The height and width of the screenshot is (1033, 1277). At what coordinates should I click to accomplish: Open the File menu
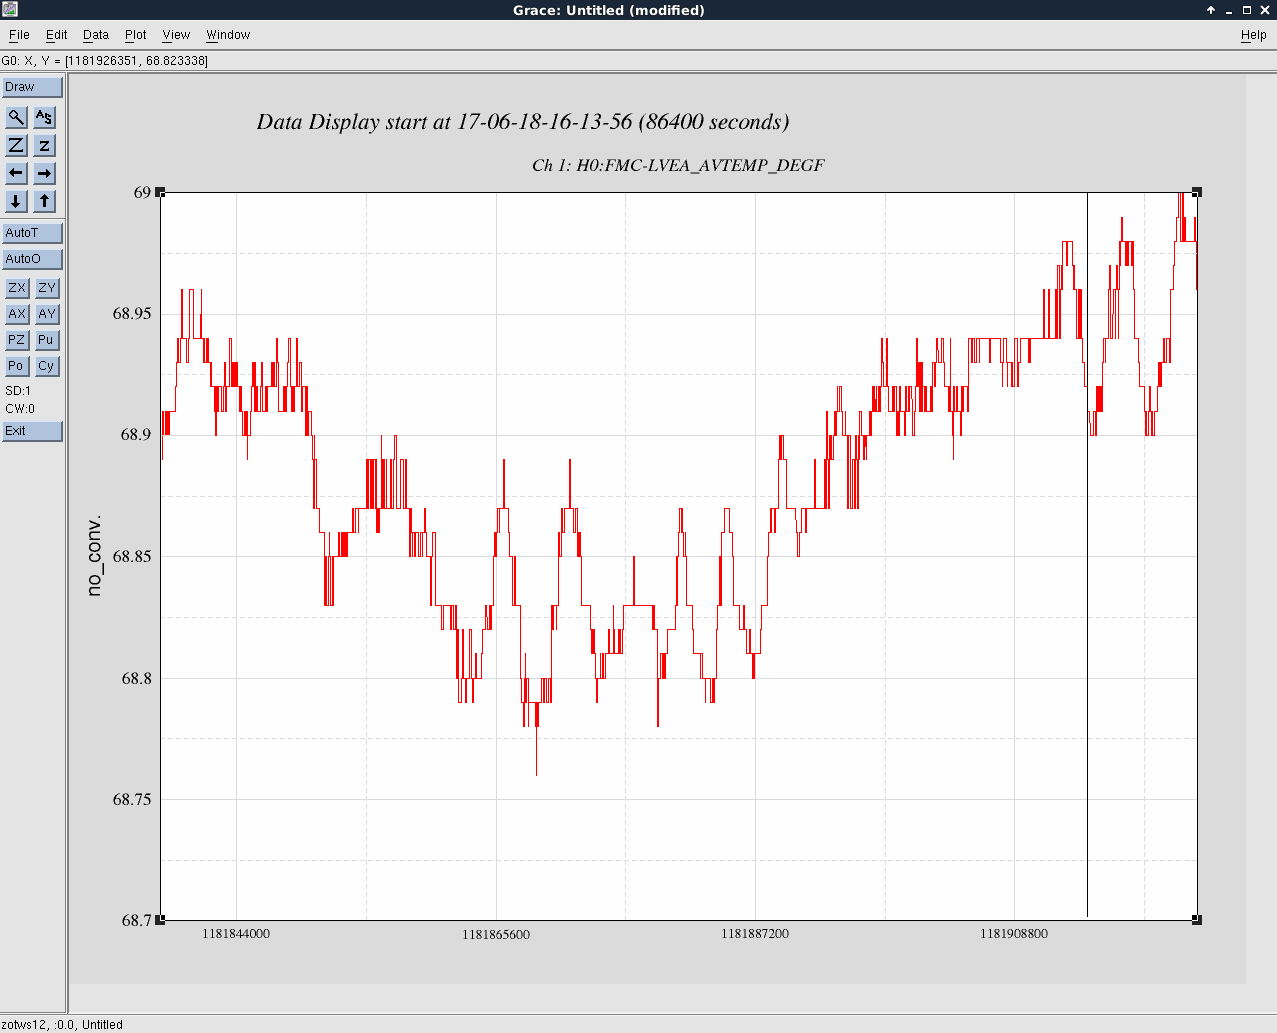[19, 35]
